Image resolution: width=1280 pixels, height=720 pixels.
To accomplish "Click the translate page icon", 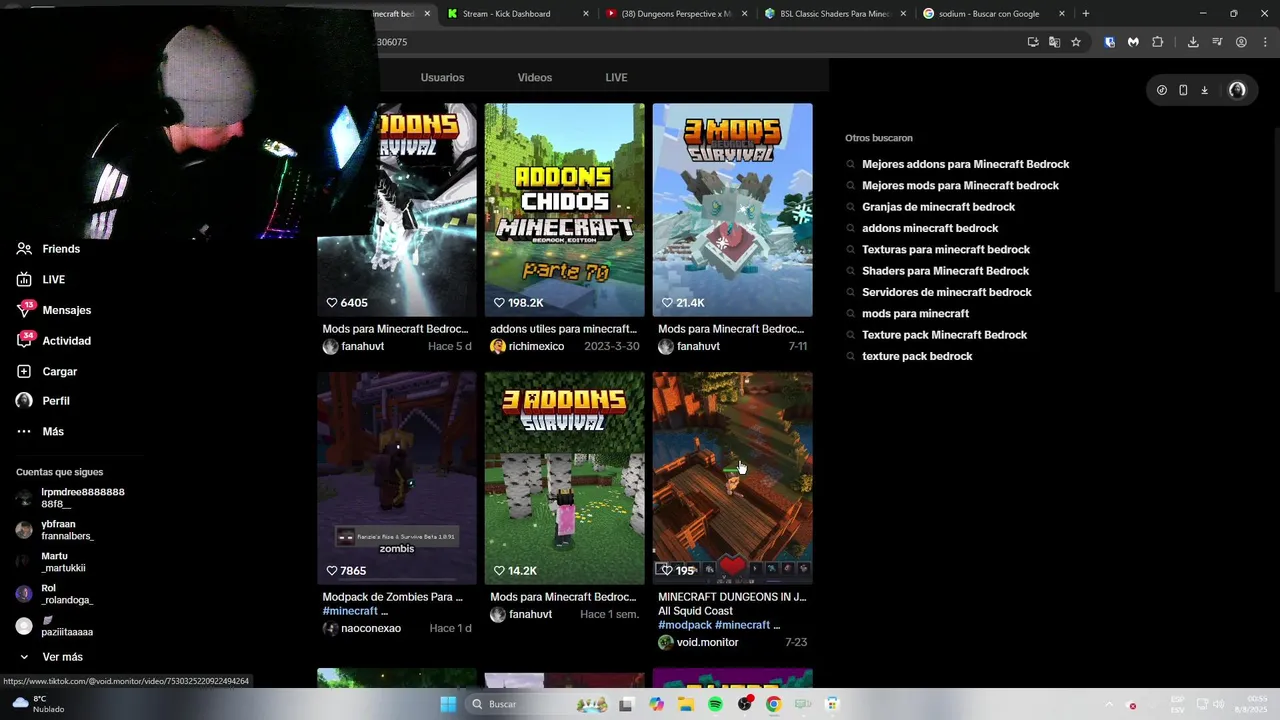I will (1054, 42).
